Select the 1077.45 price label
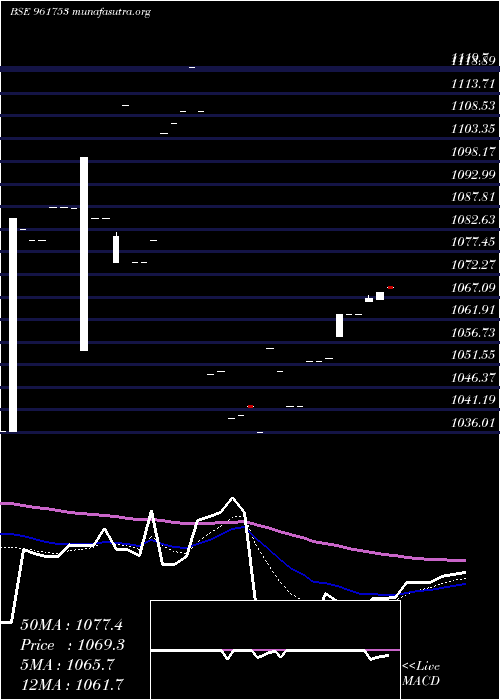This screenshot has width=500, height=700. pyautogui.click(x=473, y=242)
